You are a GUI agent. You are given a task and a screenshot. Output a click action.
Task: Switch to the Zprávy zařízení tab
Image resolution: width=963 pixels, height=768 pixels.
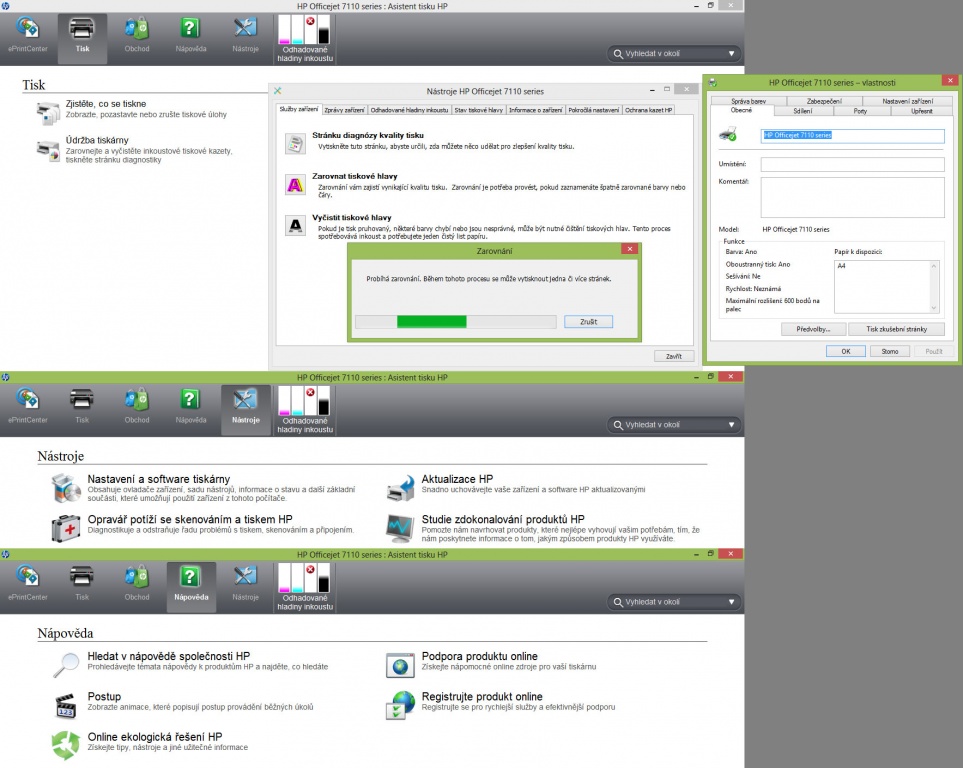(344, 110)
